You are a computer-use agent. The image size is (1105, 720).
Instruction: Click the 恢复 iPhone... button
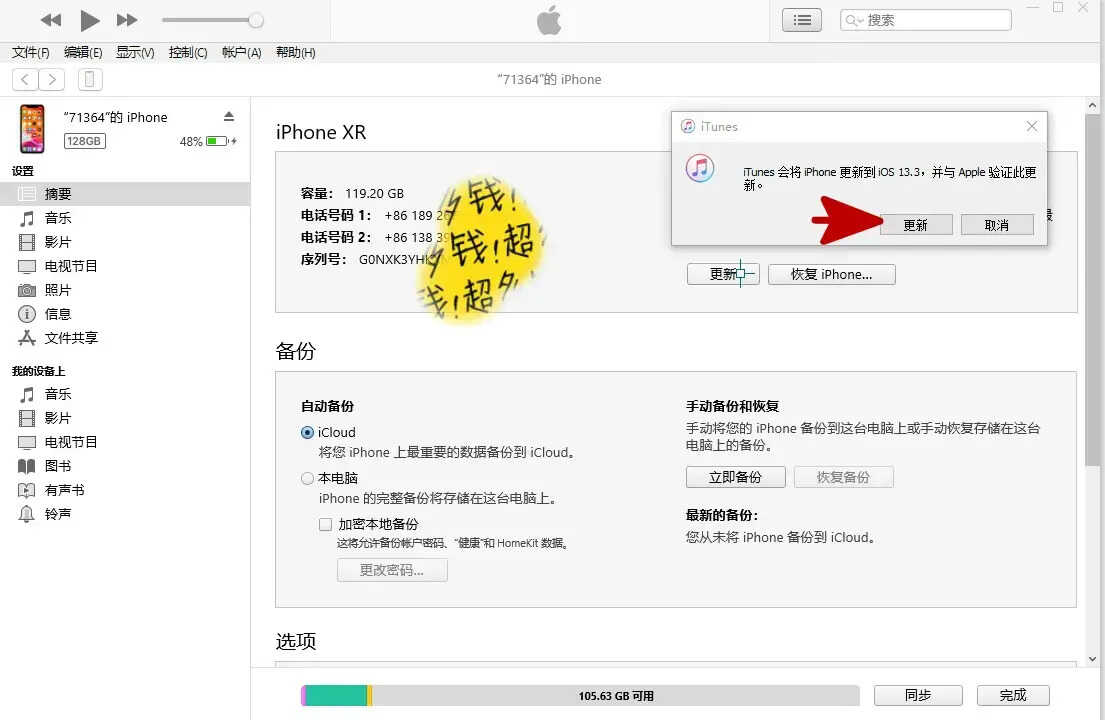pyautogui.click(x=832, y=274)
